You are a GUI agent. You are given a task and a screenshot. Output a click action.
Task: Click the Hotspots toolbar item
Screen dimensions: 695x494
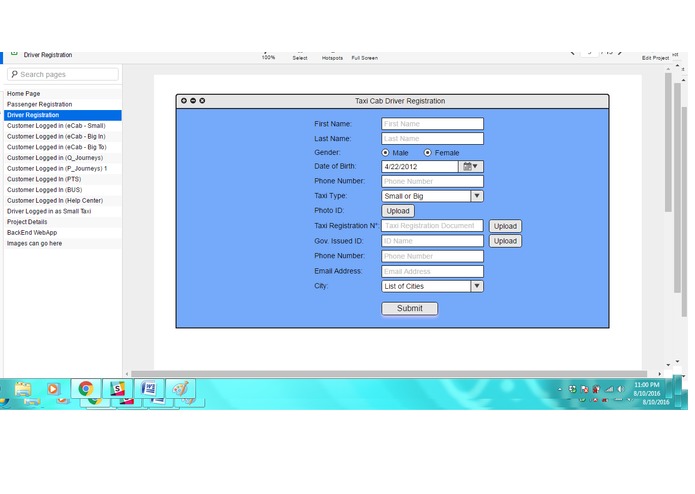pos(332,58)
